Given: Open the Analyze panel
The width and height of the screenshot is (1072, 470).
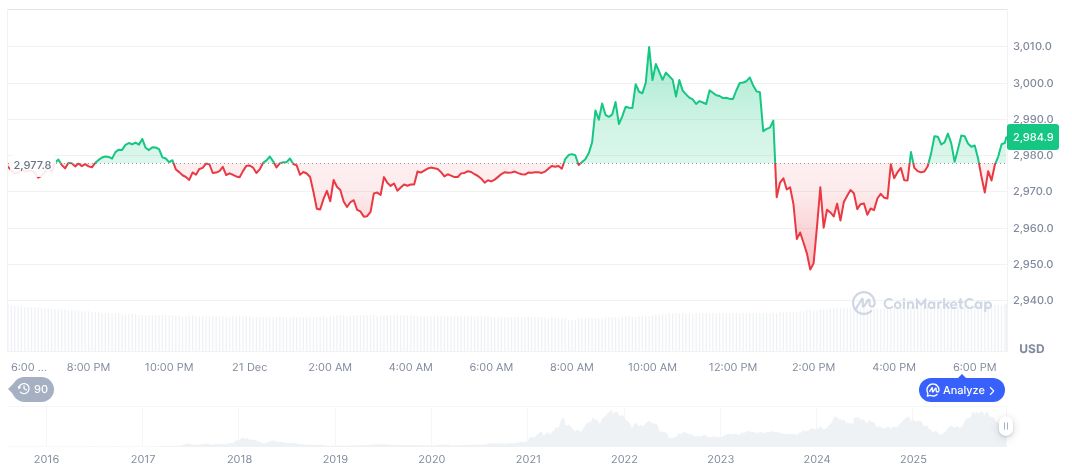Looking at the screenshot, I should pyautogui.click(x=962, y=390).
